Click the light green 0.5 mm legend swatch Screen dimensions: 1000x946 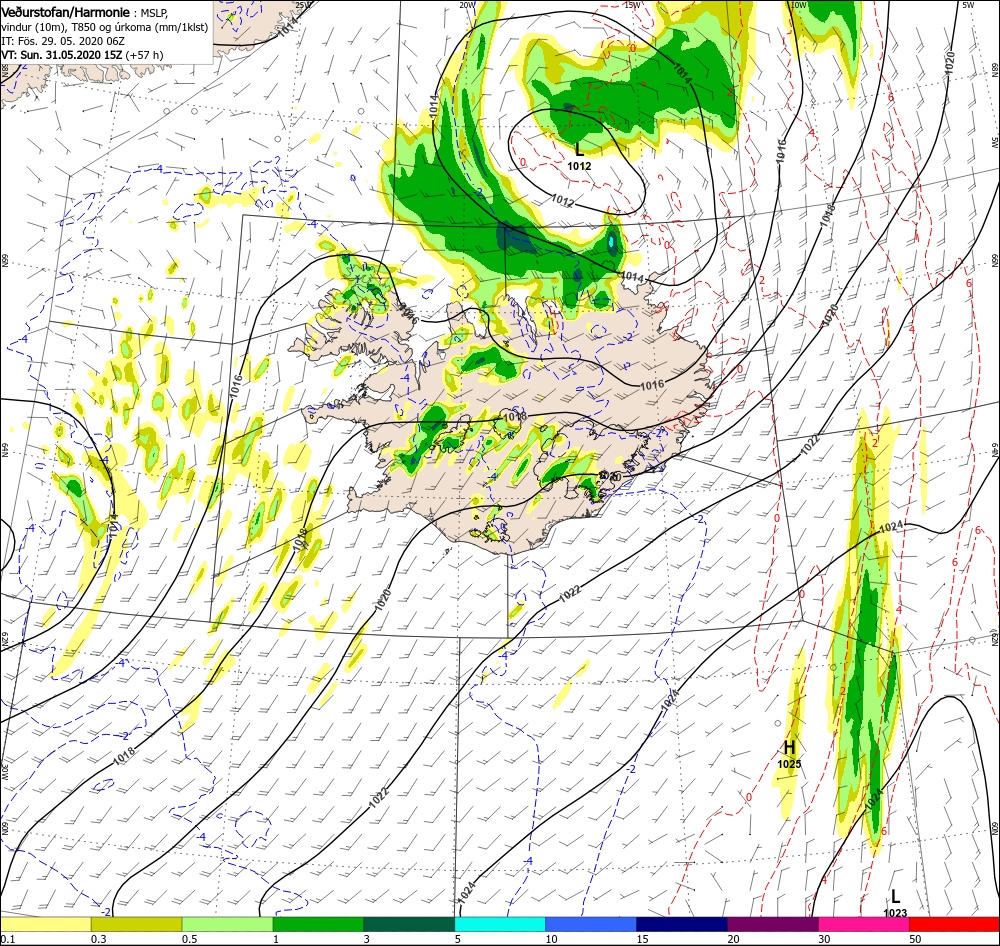tap(228, 924)
